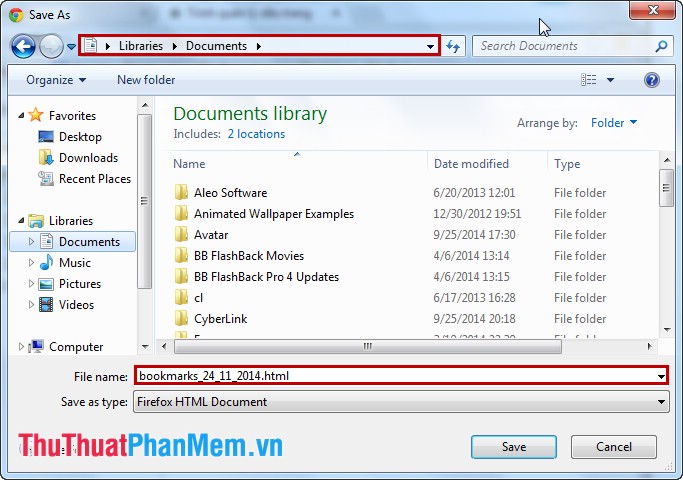Viewport: 683px width, 480px height.
Task: Click the Change your view icon
Action: coord(589,80)
